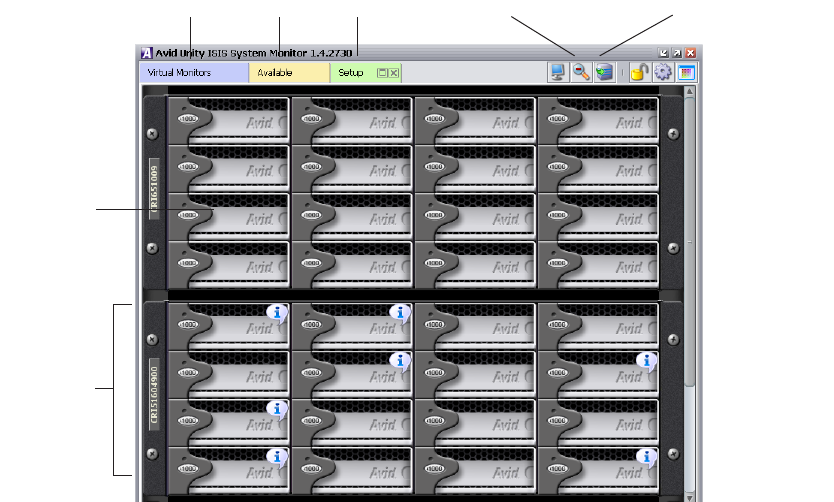Viewport: 834px width, 502px height.
Task: Click info bubble on lower chassis third-row first blade
Action: coord(277,409)
